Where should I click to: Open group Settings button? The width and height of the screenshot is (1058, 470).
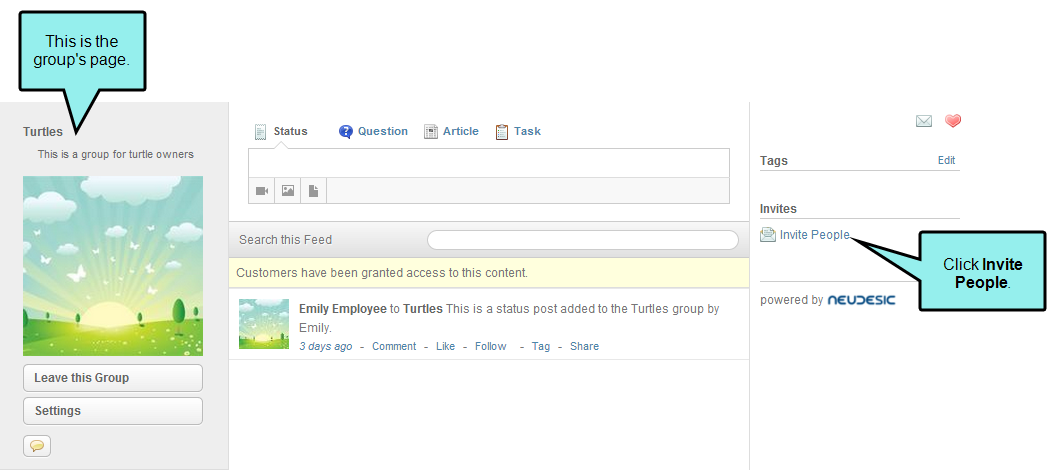(x=113, y=411)
